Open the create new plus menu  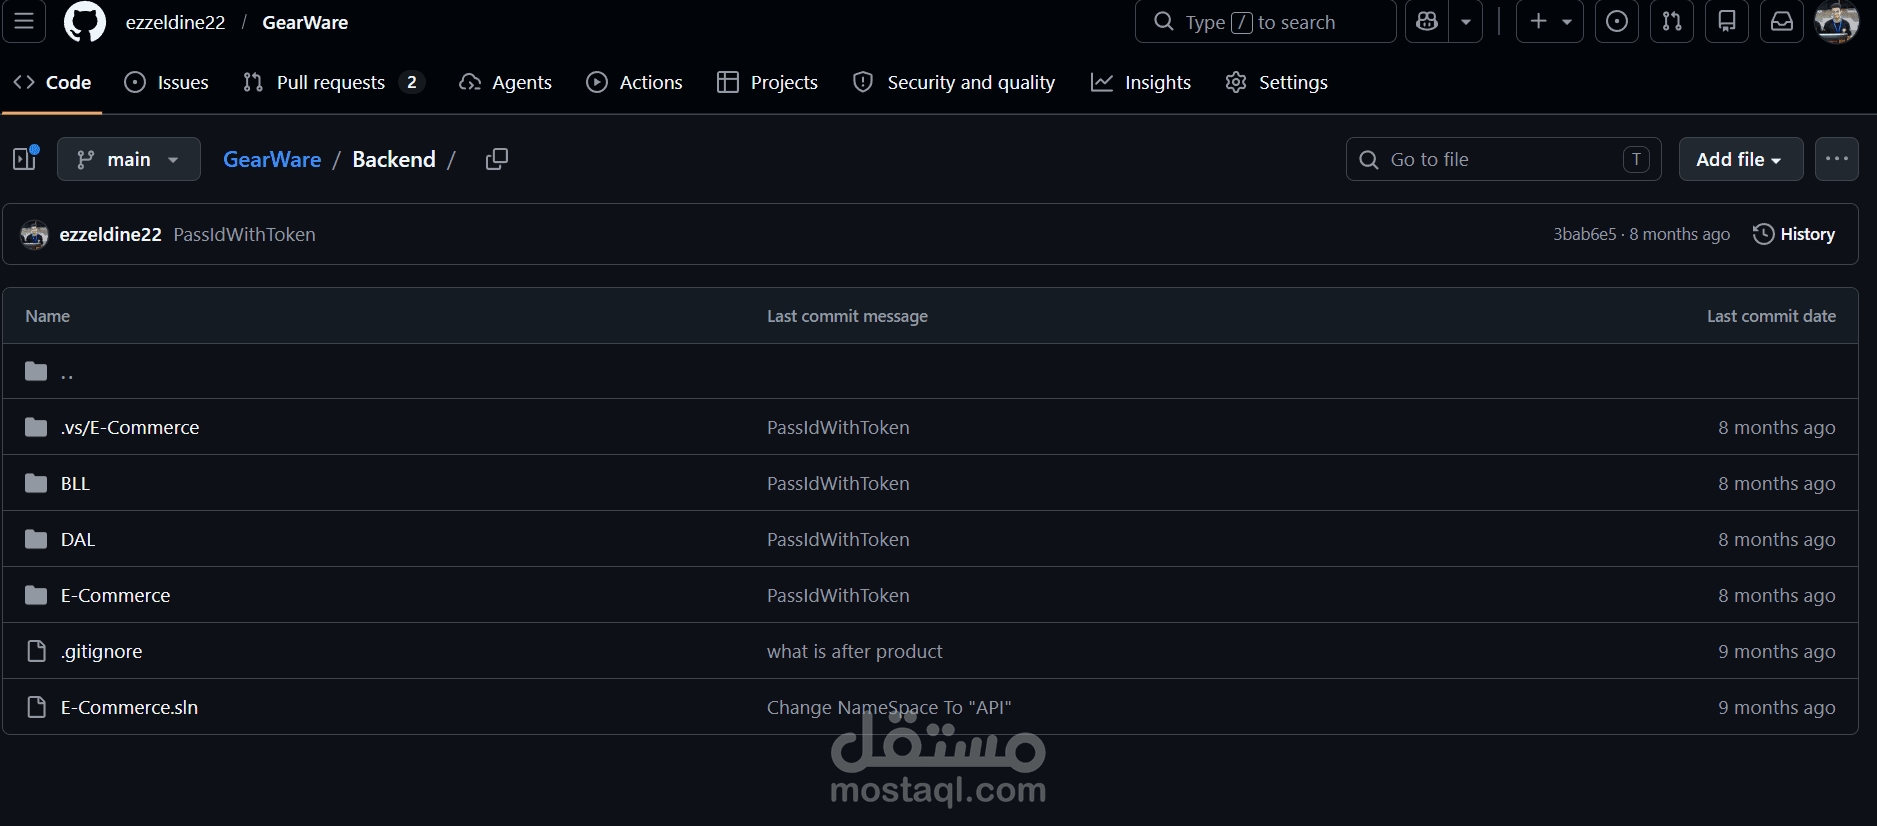(1549, 21)
